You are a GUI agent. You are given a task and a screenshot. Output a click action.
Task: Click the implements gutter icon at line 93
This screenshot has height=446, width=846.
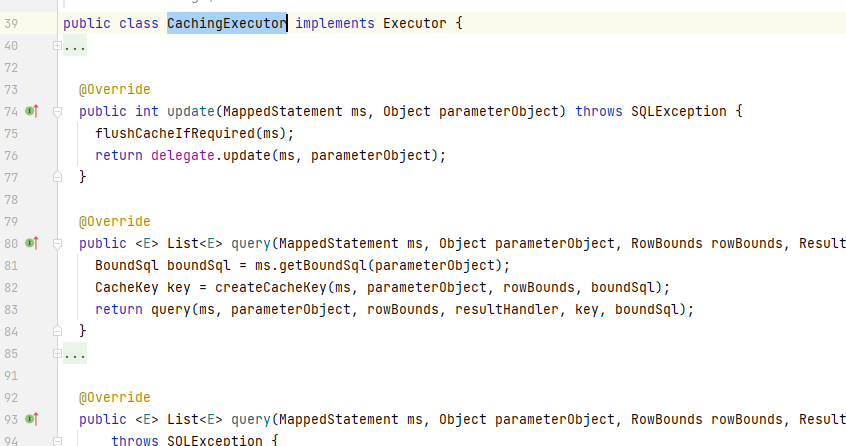pyautogui.click(x=31, y=419)
